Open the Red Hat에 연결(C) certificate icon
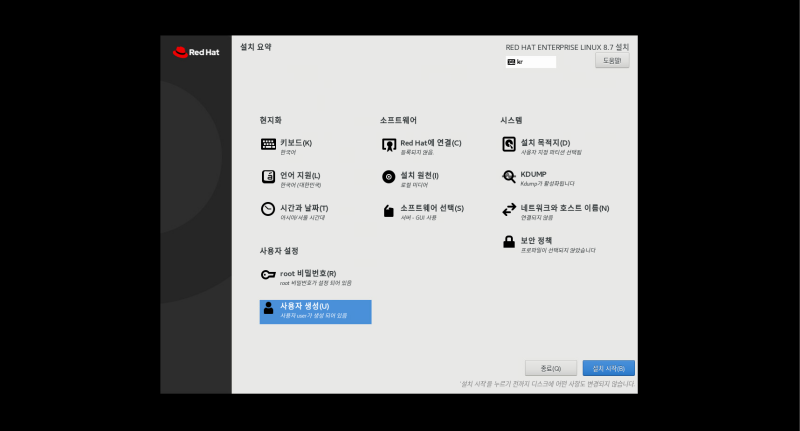This screenshot has width=800, height=431. point(389,145)
